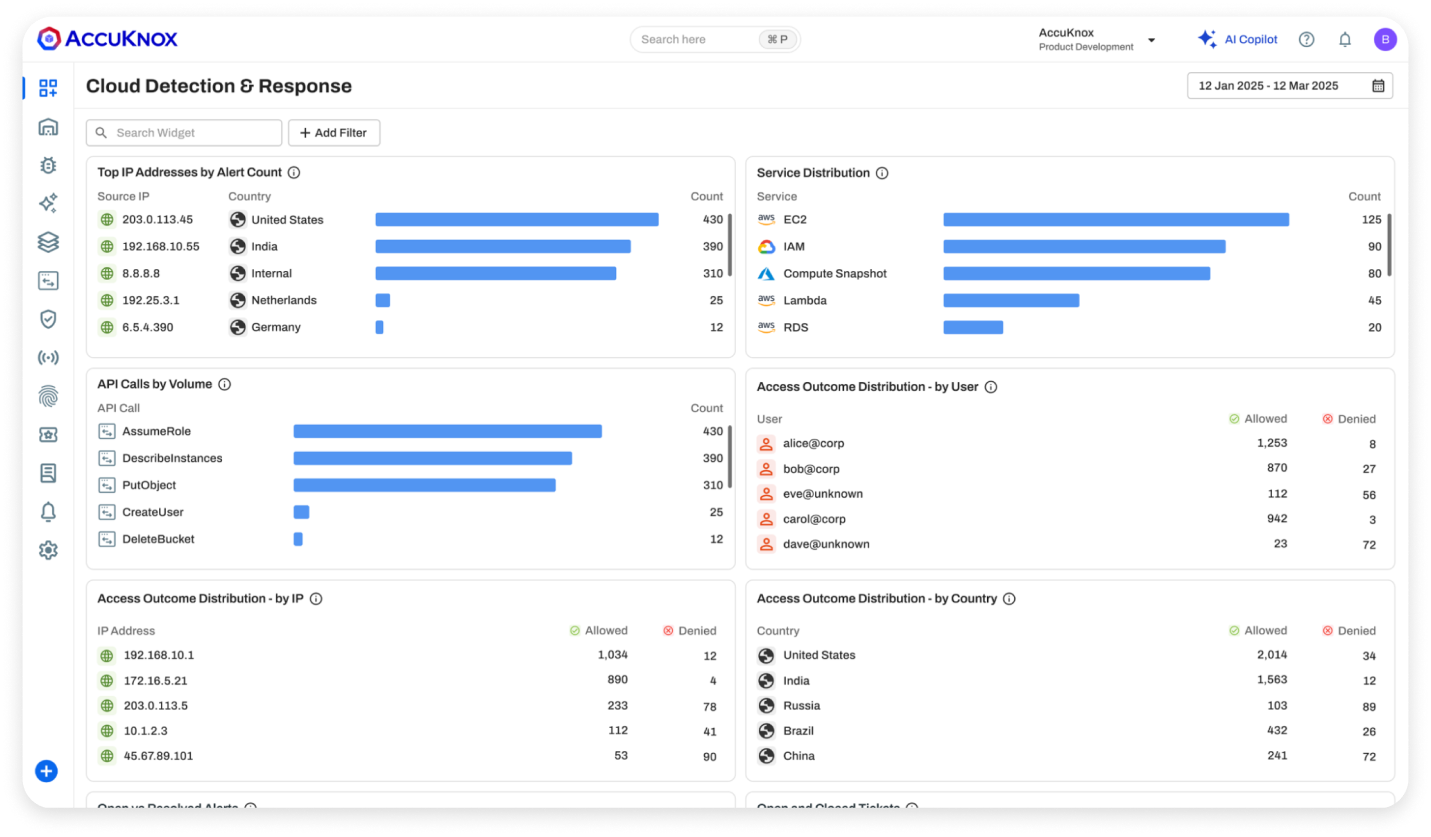Screen dimensions: 1431x837
Task: Open the fingerprint icon in sidebar
Action: (48, 396)
